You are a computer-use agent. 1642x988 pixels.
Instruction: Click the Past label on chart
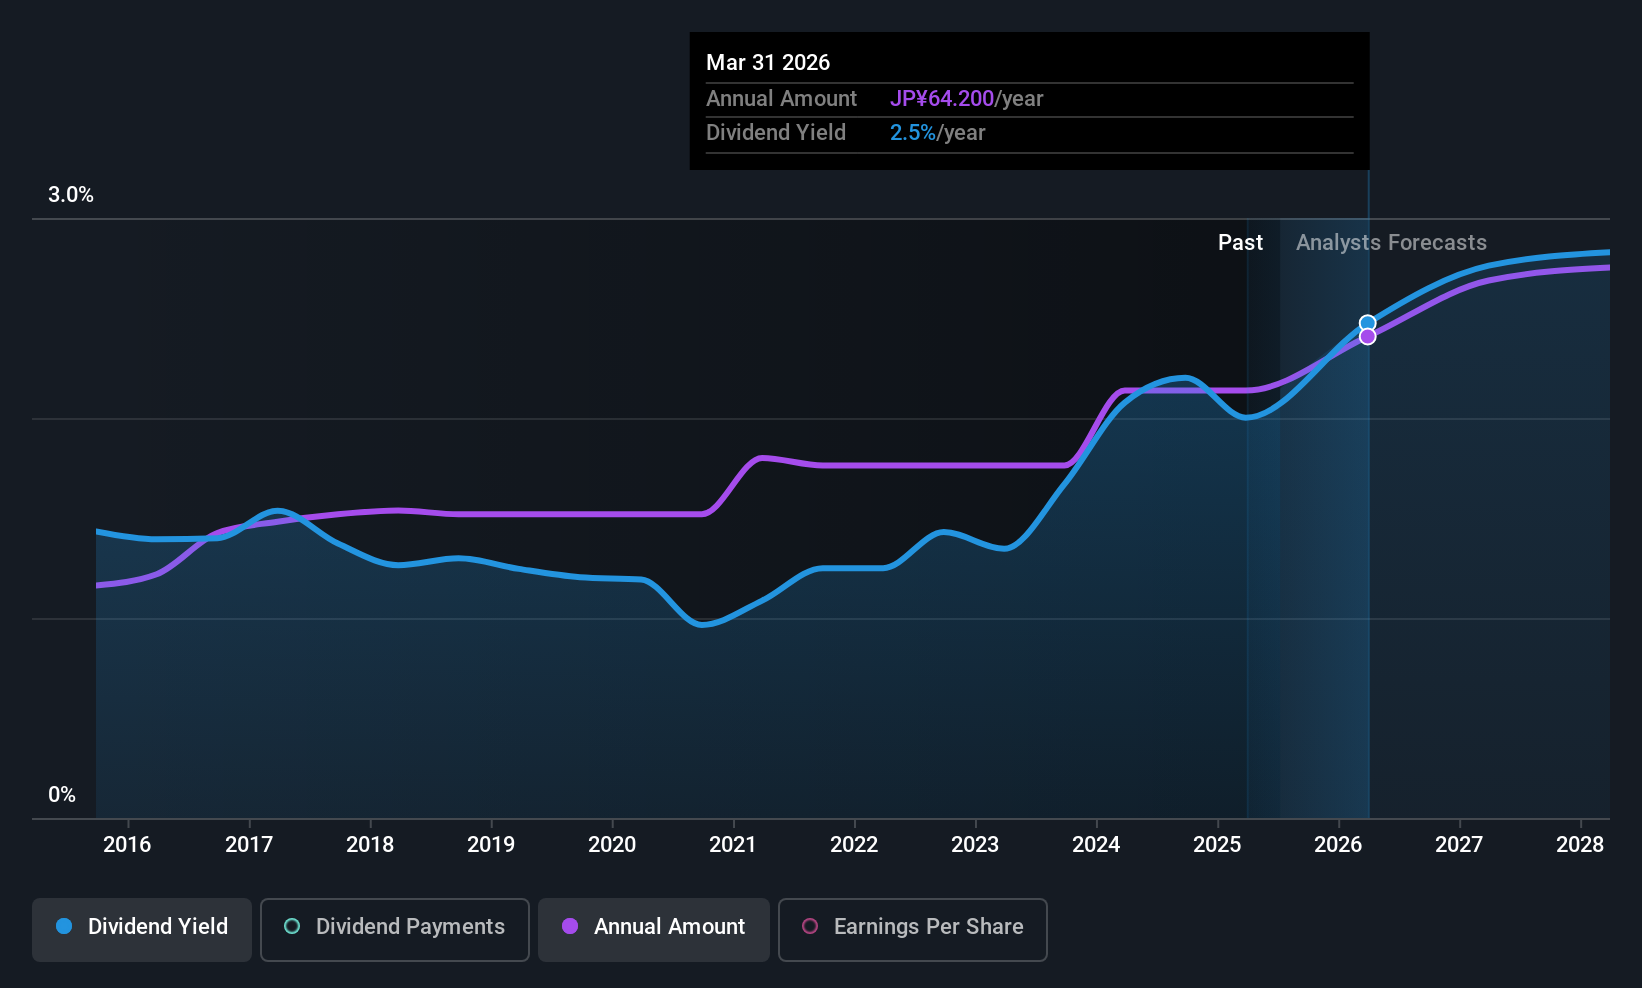pyautogui.click(x=1240, y=243)
